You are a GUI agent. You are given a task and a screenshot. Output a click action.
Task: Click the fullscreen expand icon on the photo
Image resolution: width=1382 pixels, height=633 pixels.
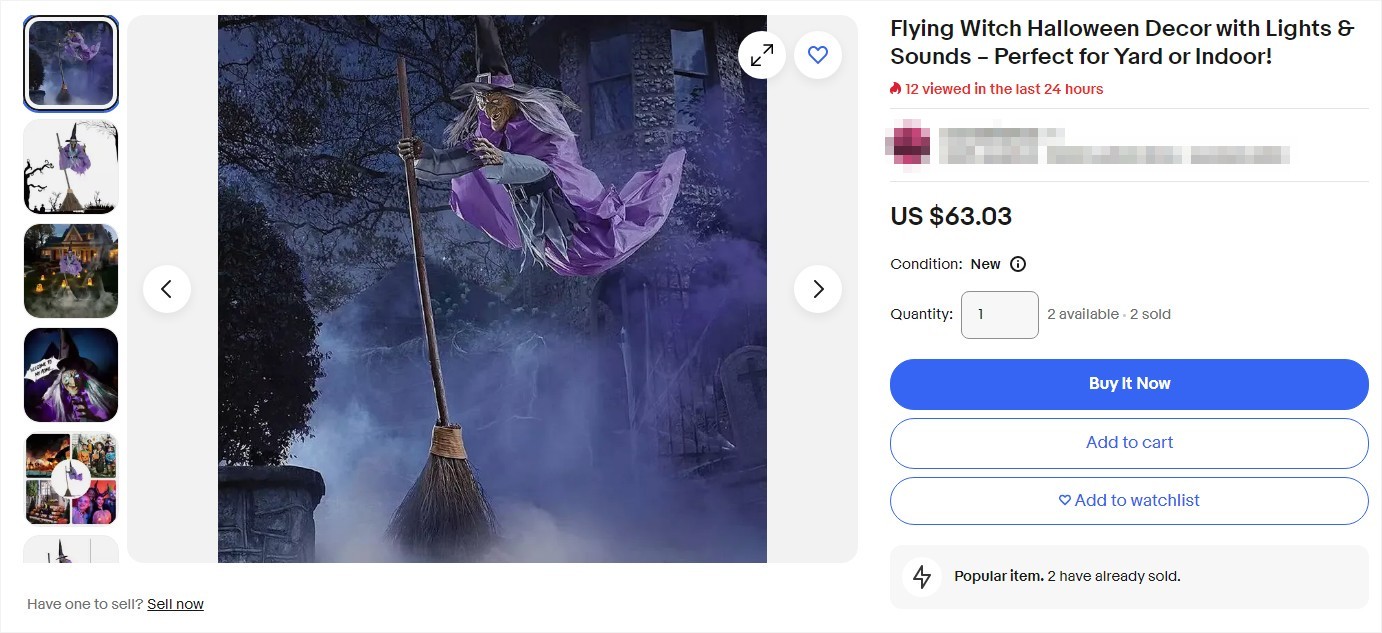[x=762, y=55]
